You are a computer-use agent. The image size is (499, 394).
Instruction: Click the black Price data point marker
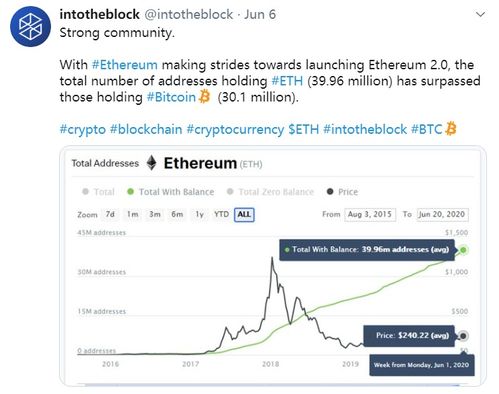pos(463,336)
